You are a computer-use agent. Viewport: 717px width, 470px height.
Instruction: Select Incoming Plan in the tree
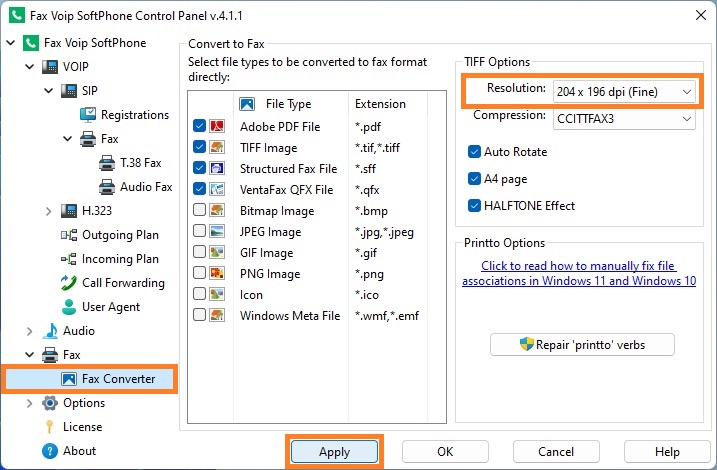[120, 259]
